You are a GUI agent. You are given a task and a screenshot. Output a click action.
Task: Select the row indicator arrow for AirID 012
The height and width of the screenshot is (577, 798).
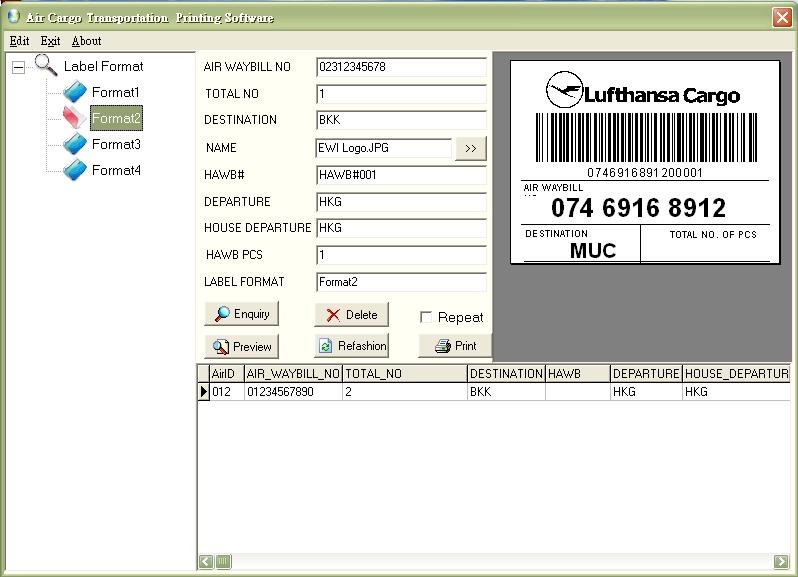click(x=204, y=391)
